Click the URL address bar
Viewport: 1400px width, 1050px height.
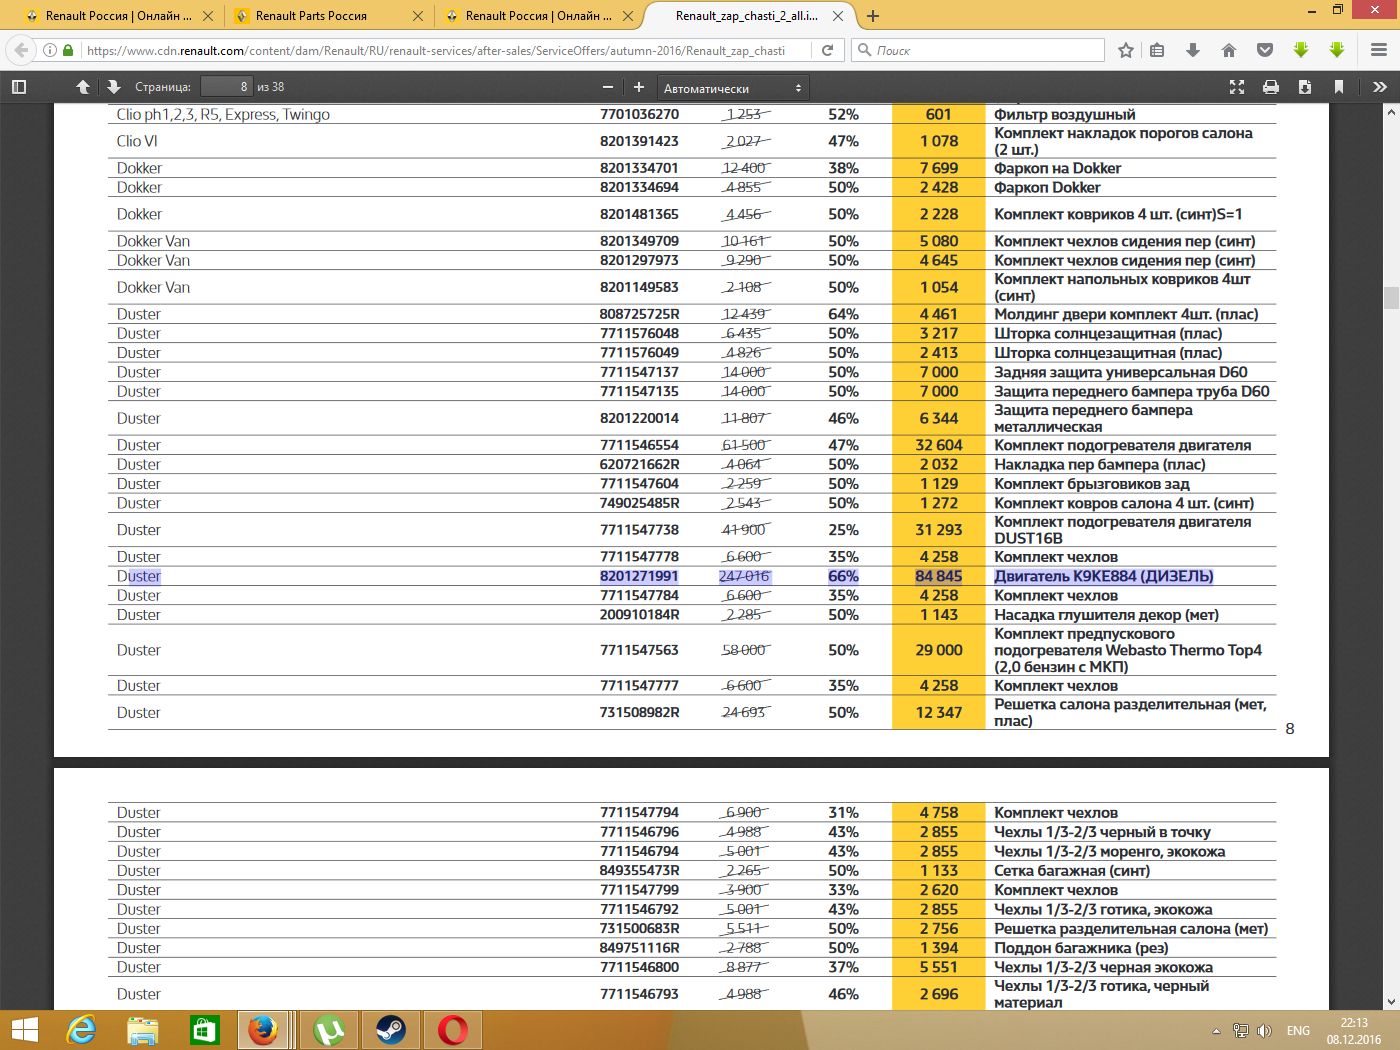pyautogui.click(x=436, y=50)
